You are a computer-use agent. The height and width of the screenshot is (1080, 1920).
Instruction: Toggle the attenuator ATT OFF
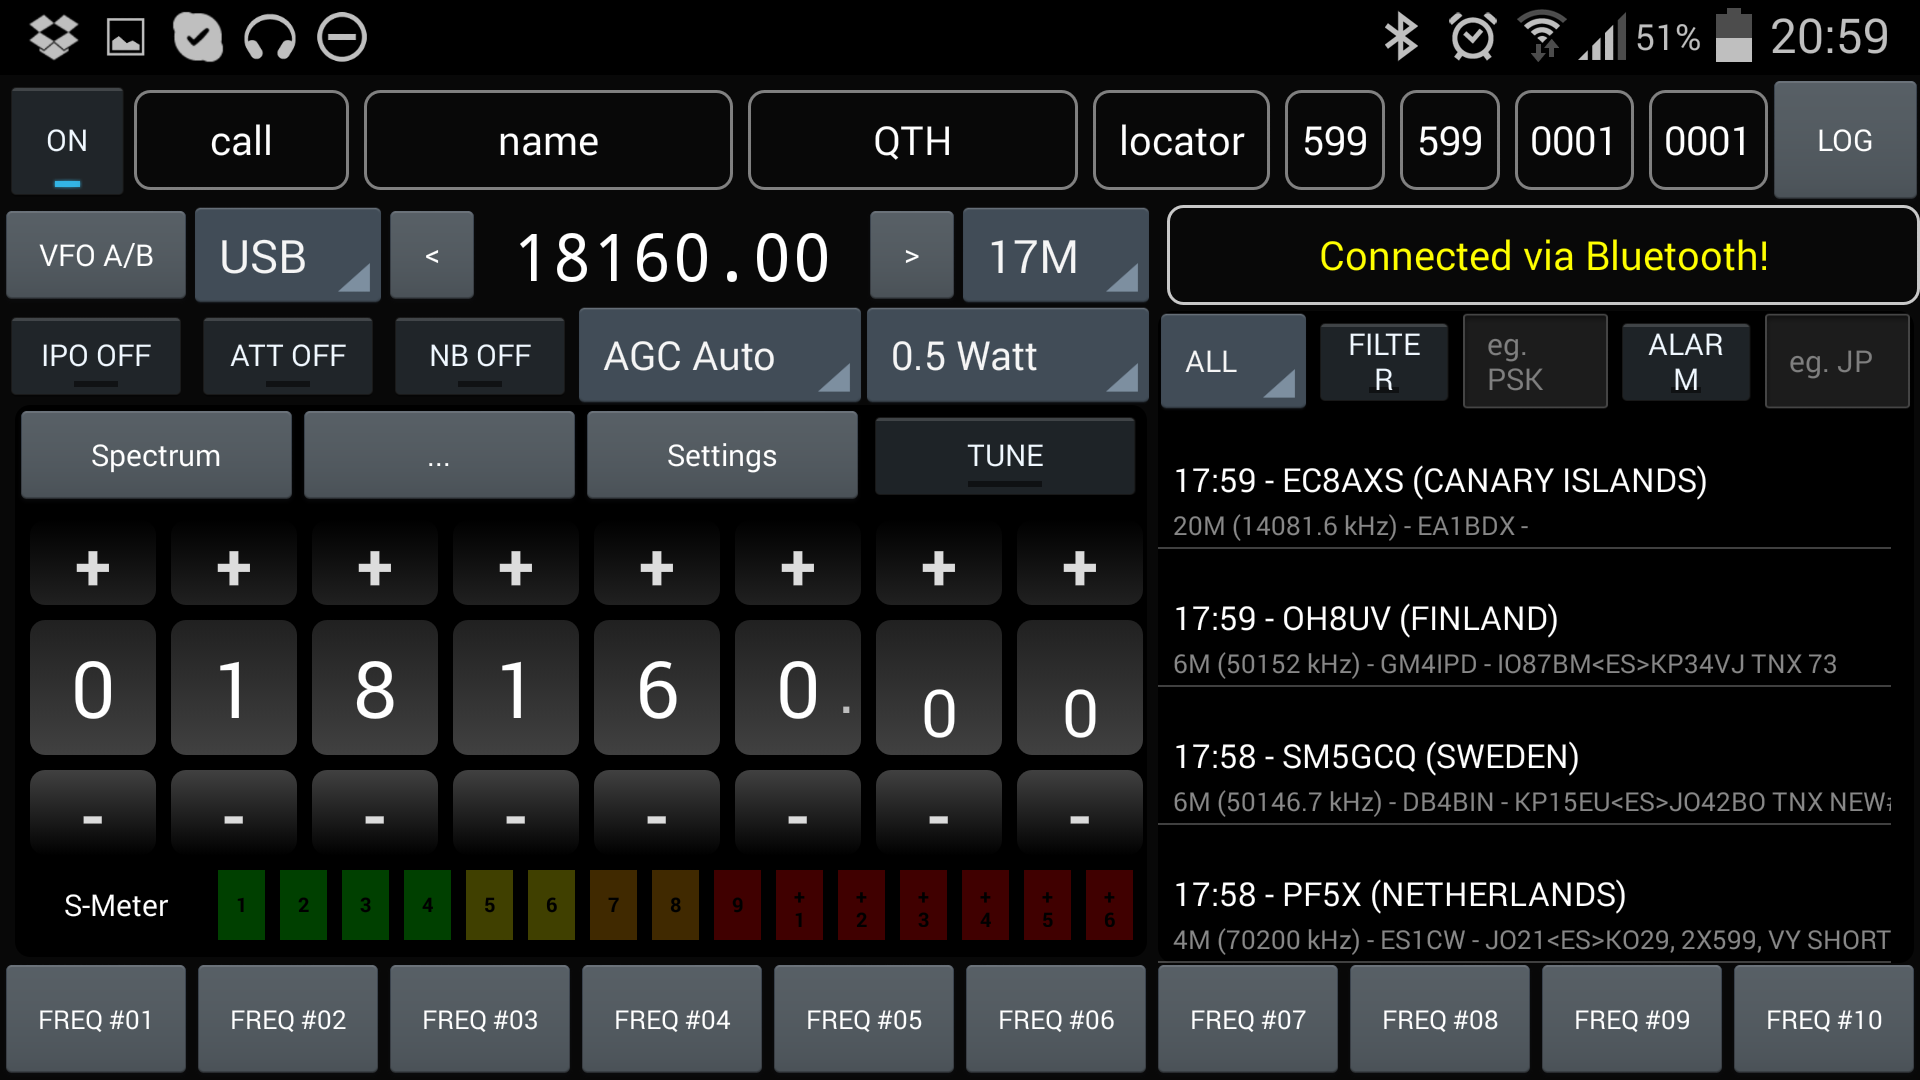287,356
